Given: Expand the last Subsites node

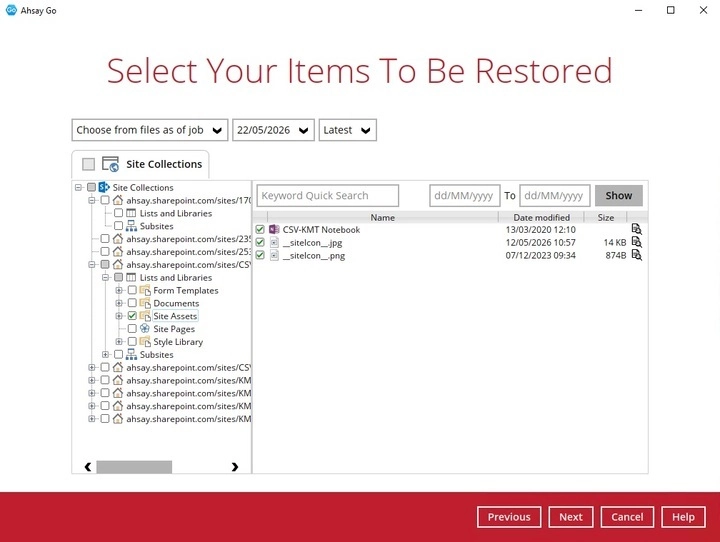Looking at the screenshot, I should click(105, 354).
